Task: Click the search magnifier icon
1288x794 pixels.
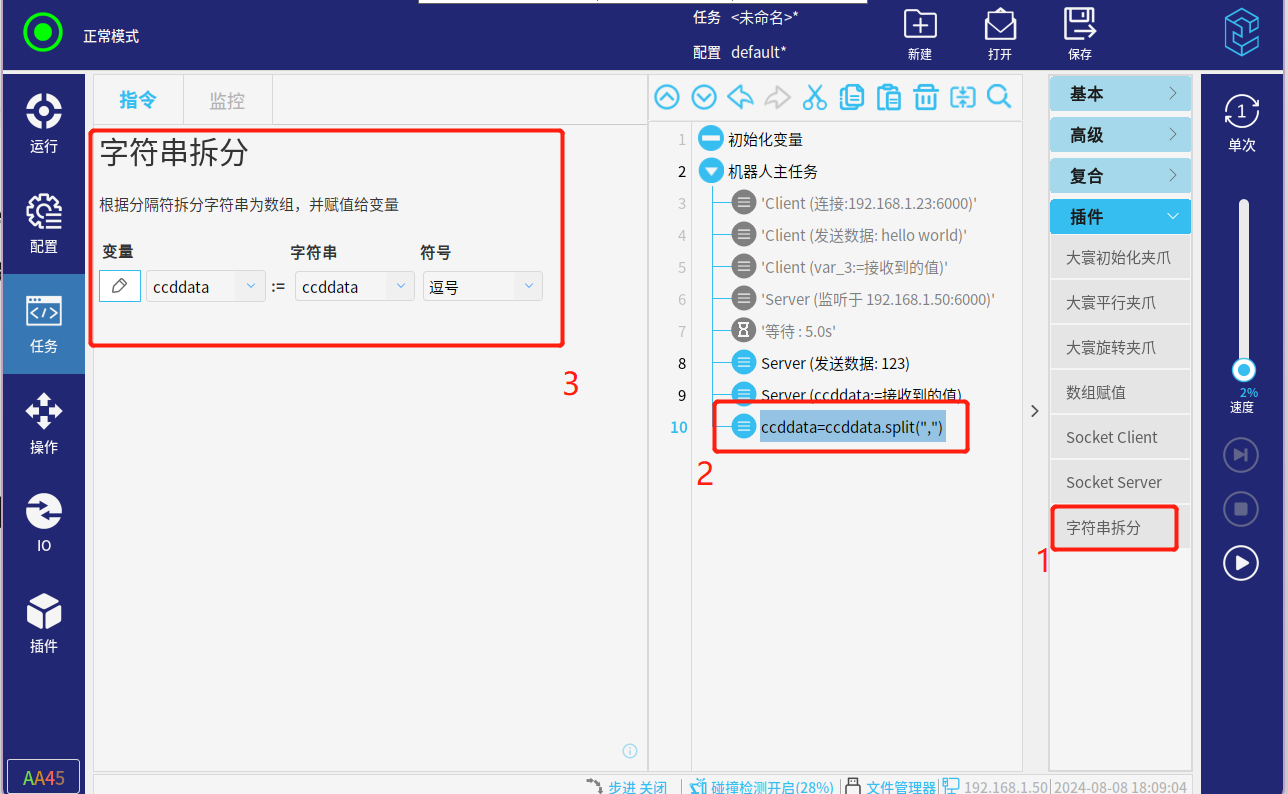Action: [999, 97]
